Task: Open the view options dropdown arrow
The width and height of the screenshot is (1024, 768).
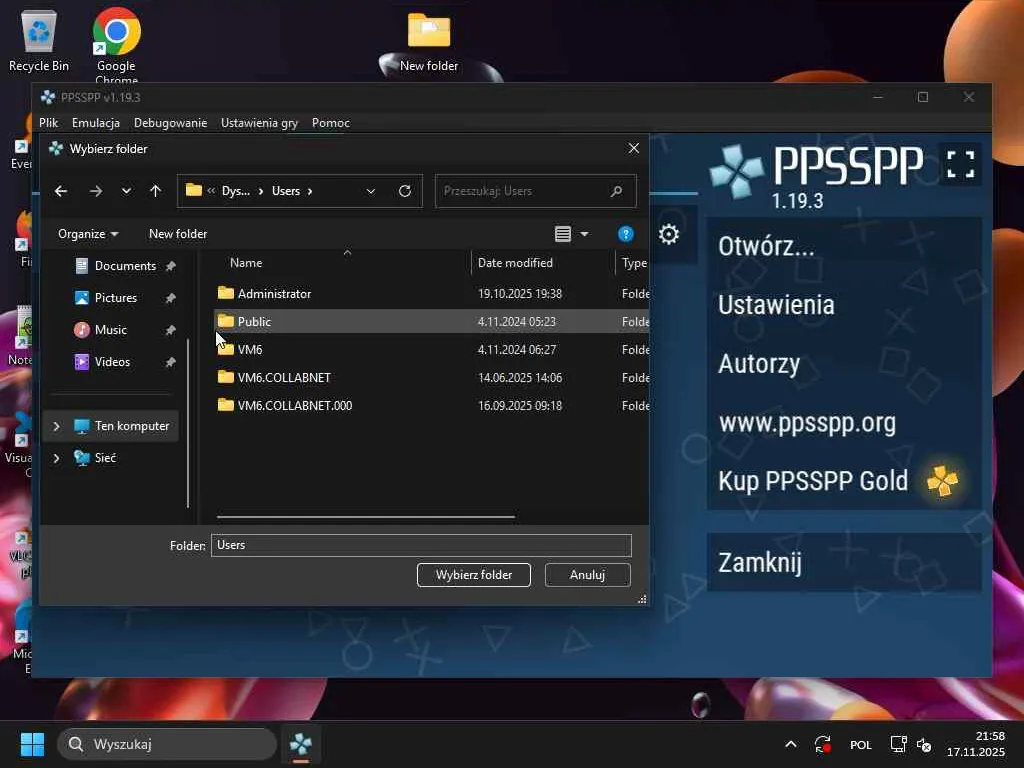Action: (584, 234)
